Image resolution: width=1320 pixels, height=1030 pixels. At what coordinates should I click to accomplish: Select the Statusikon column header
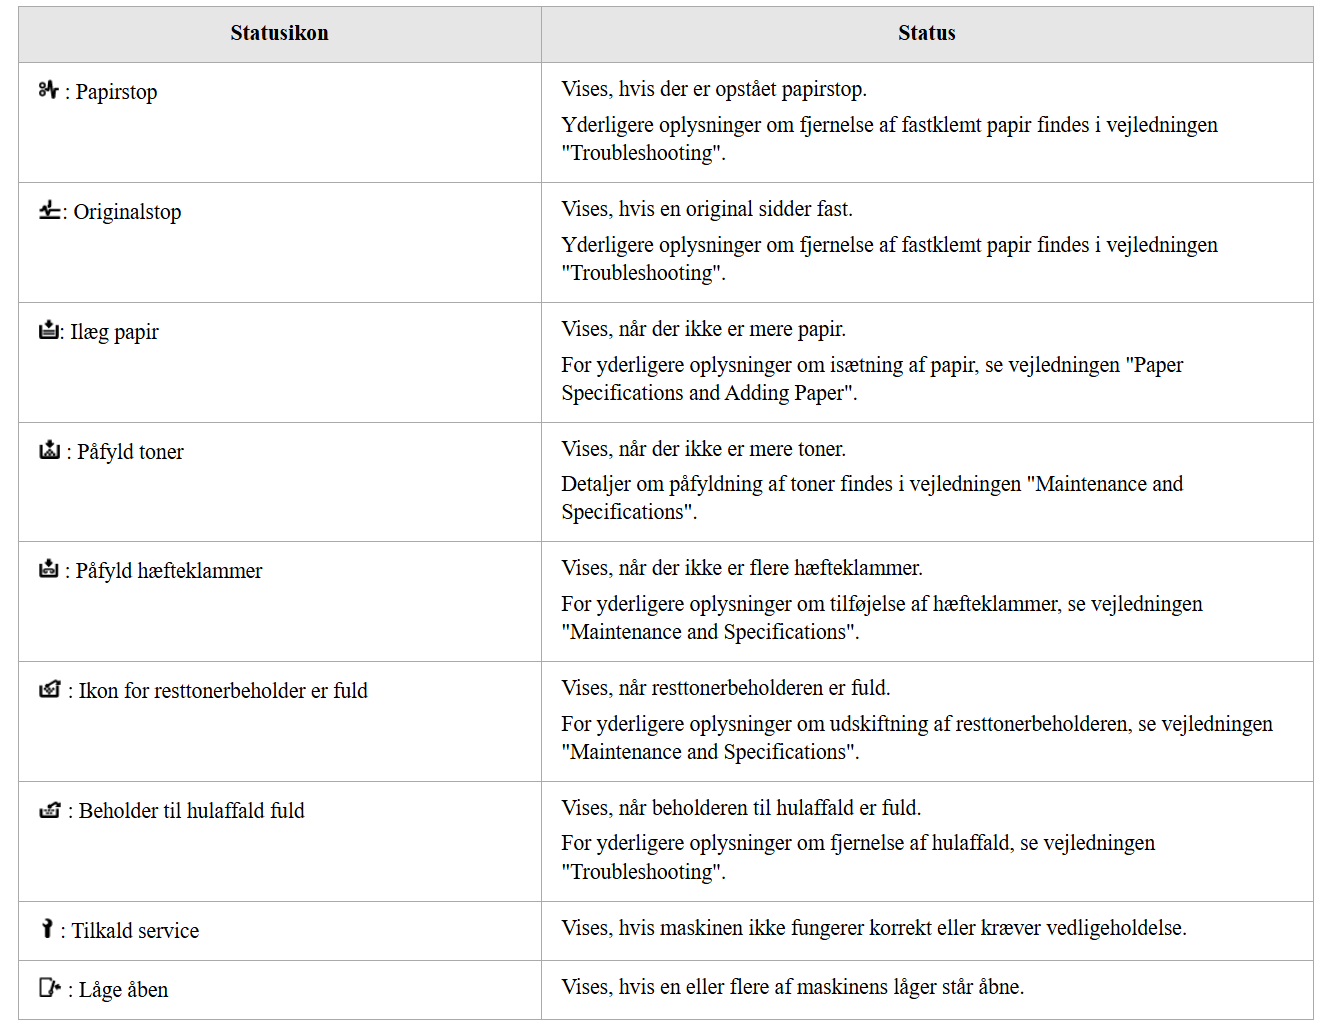279,33
